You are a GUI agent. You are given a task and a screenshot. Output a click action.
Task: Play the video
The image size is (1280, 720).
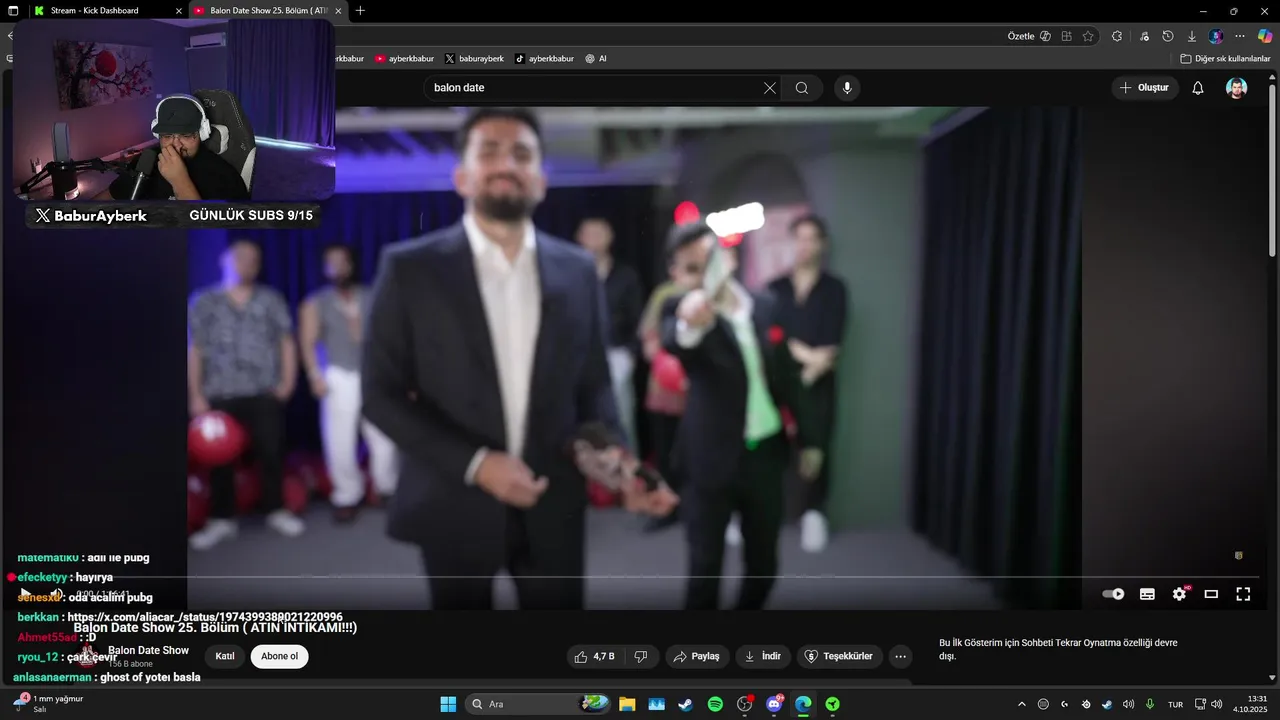(x=26, y=593)
